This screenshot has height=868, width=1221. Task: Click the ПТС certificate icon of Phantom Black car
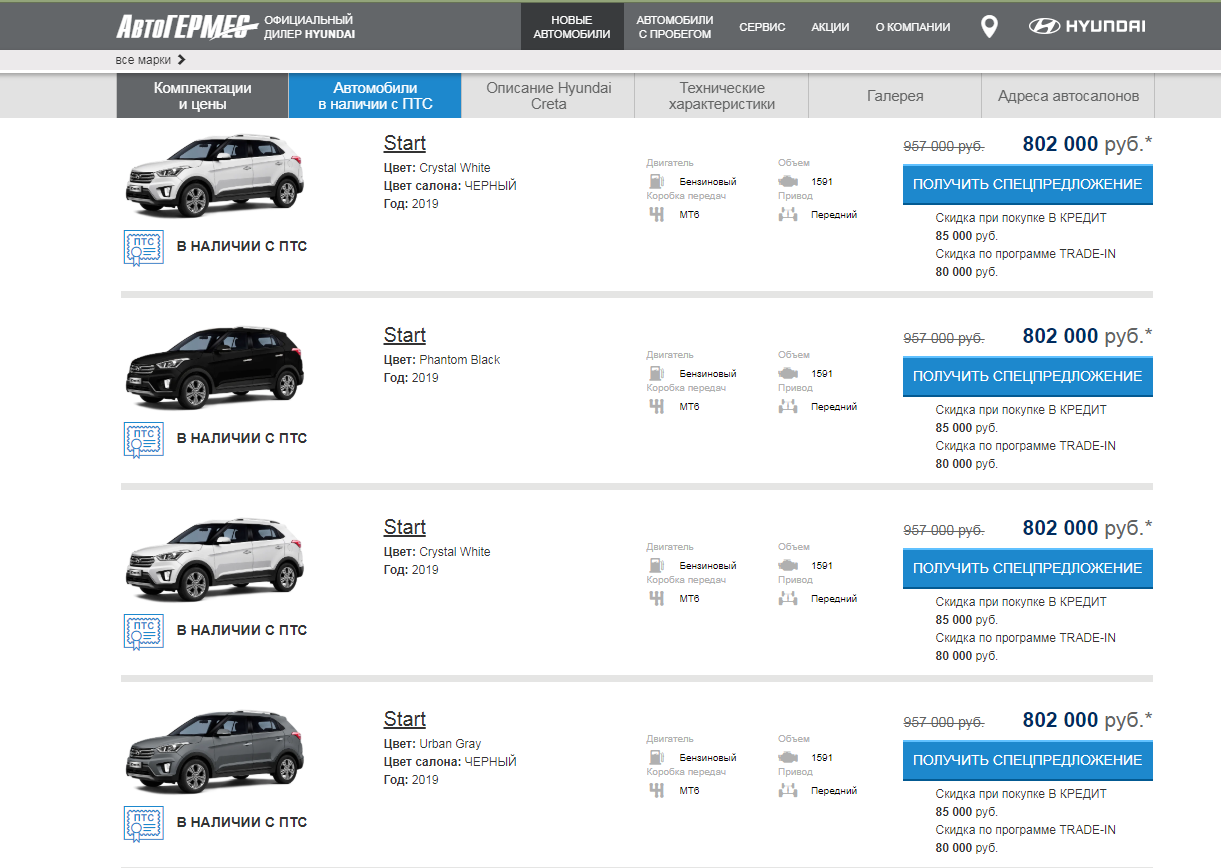(x=144, y=439)
